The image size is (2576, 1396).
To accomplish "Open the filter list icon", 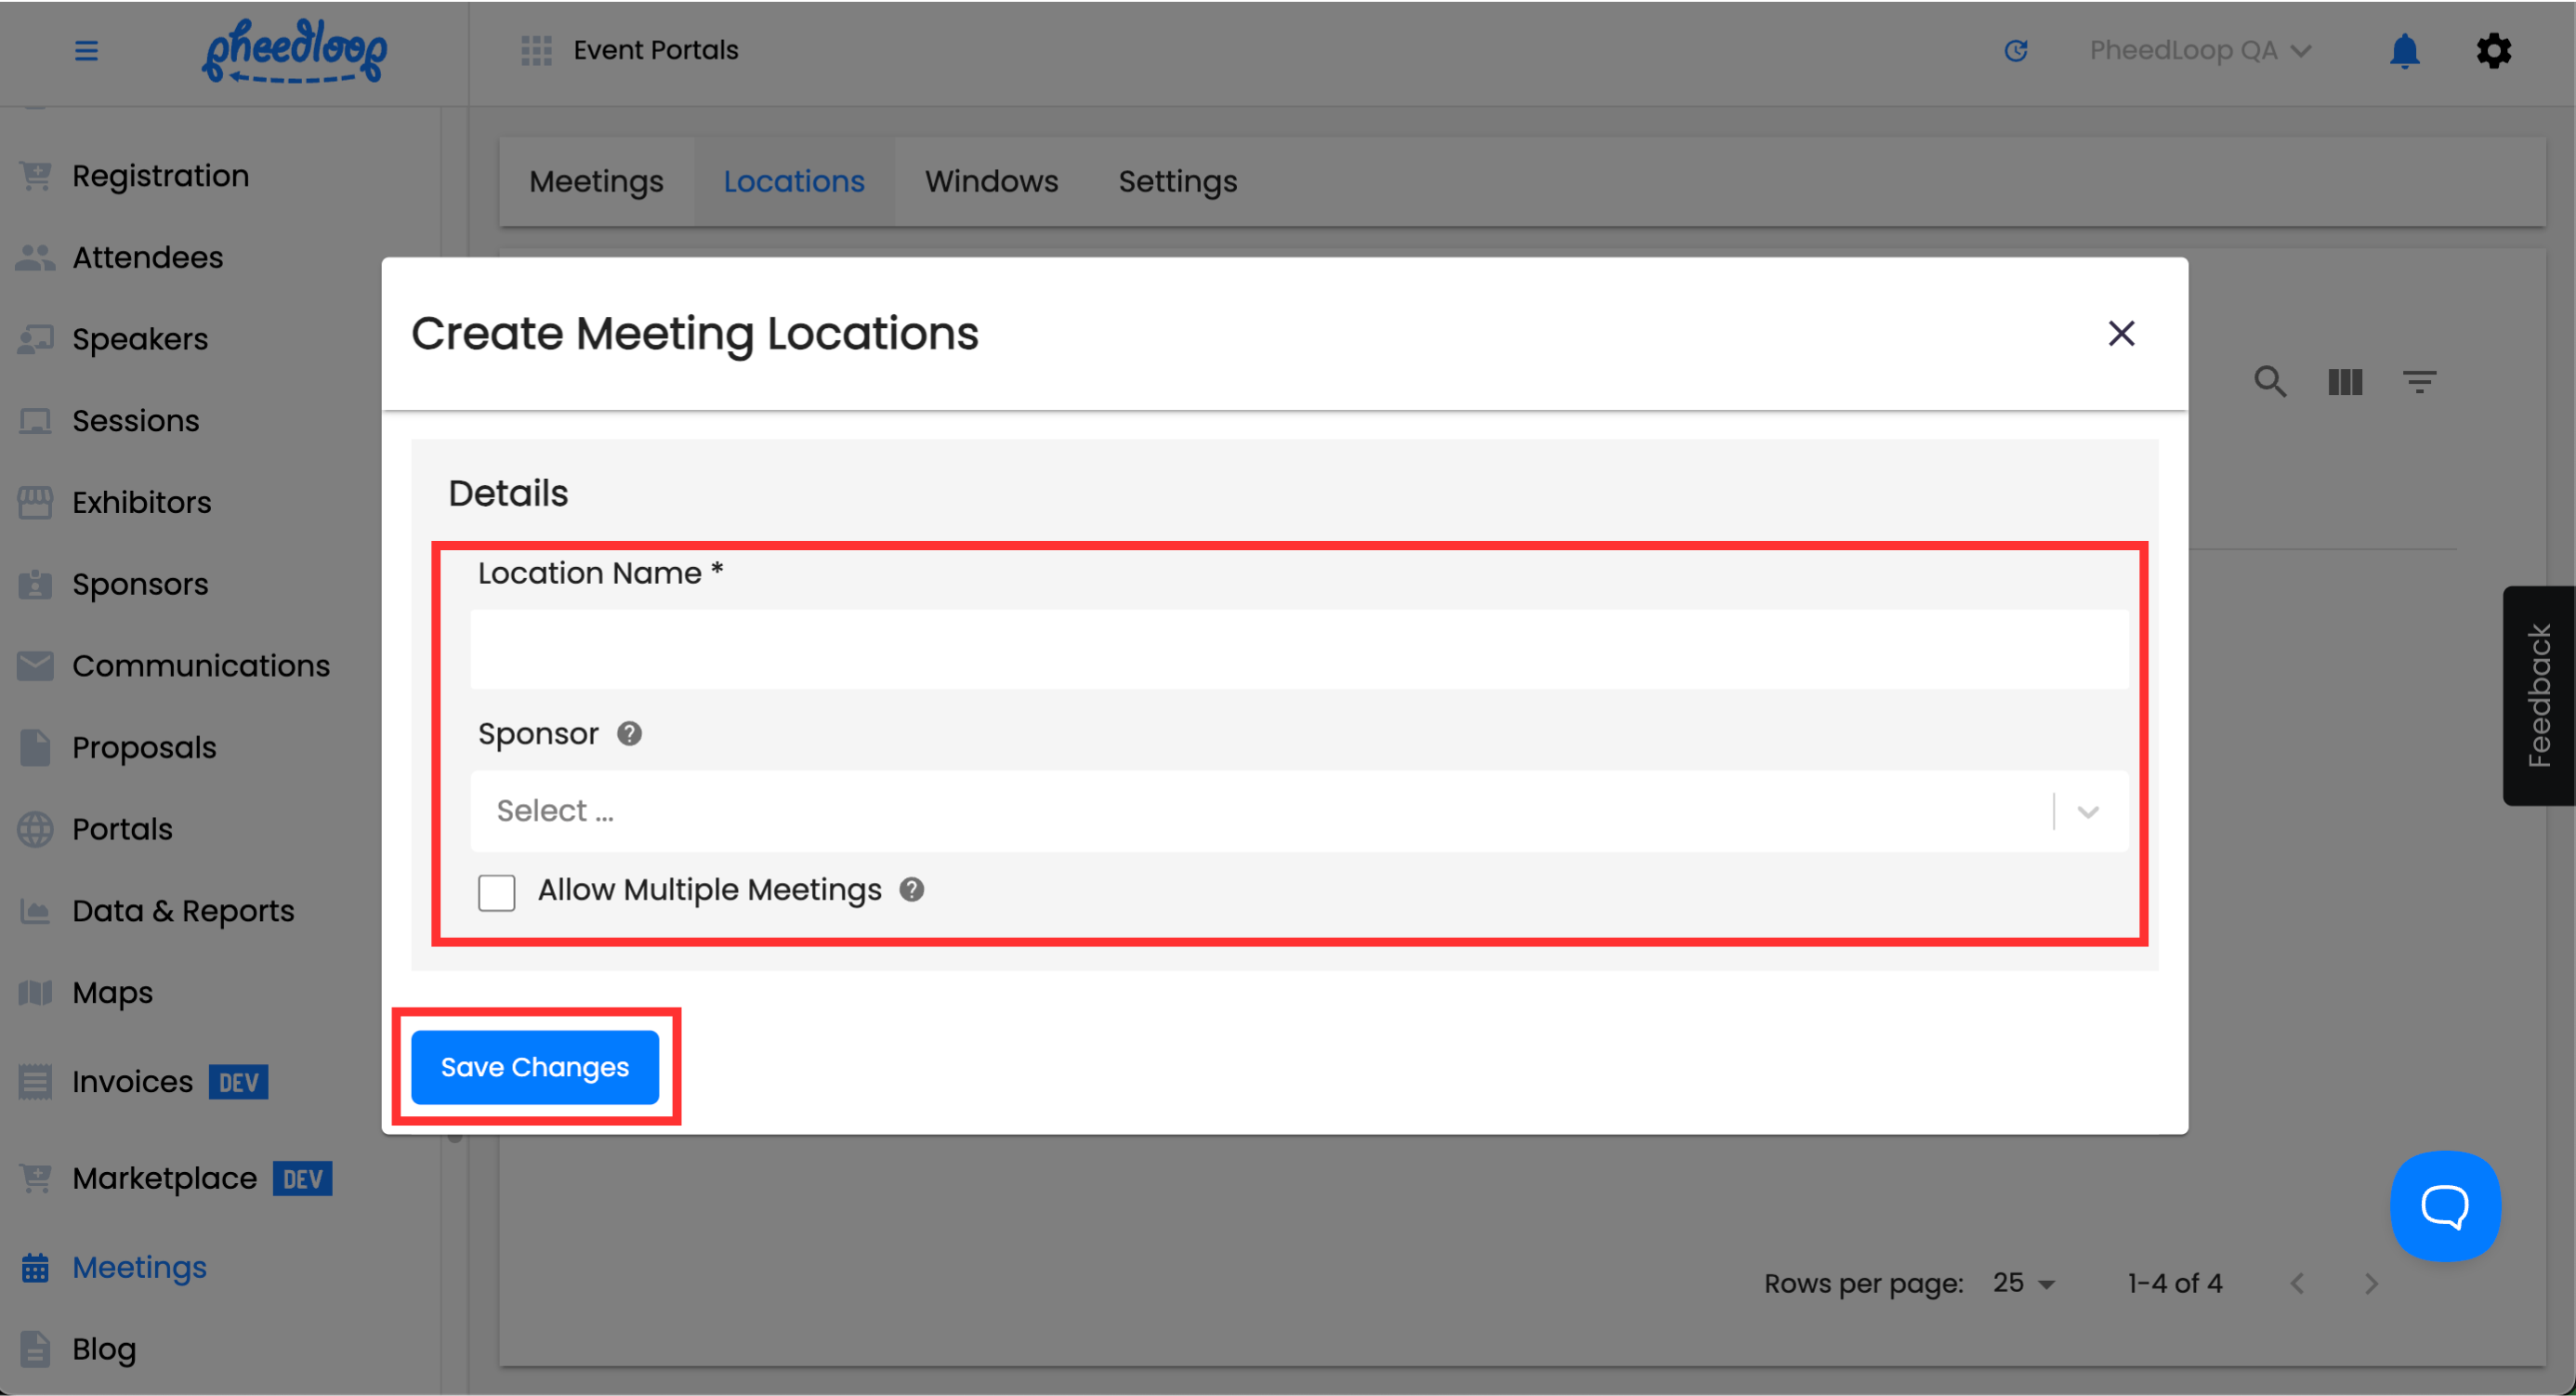I will click(2419, 381).
